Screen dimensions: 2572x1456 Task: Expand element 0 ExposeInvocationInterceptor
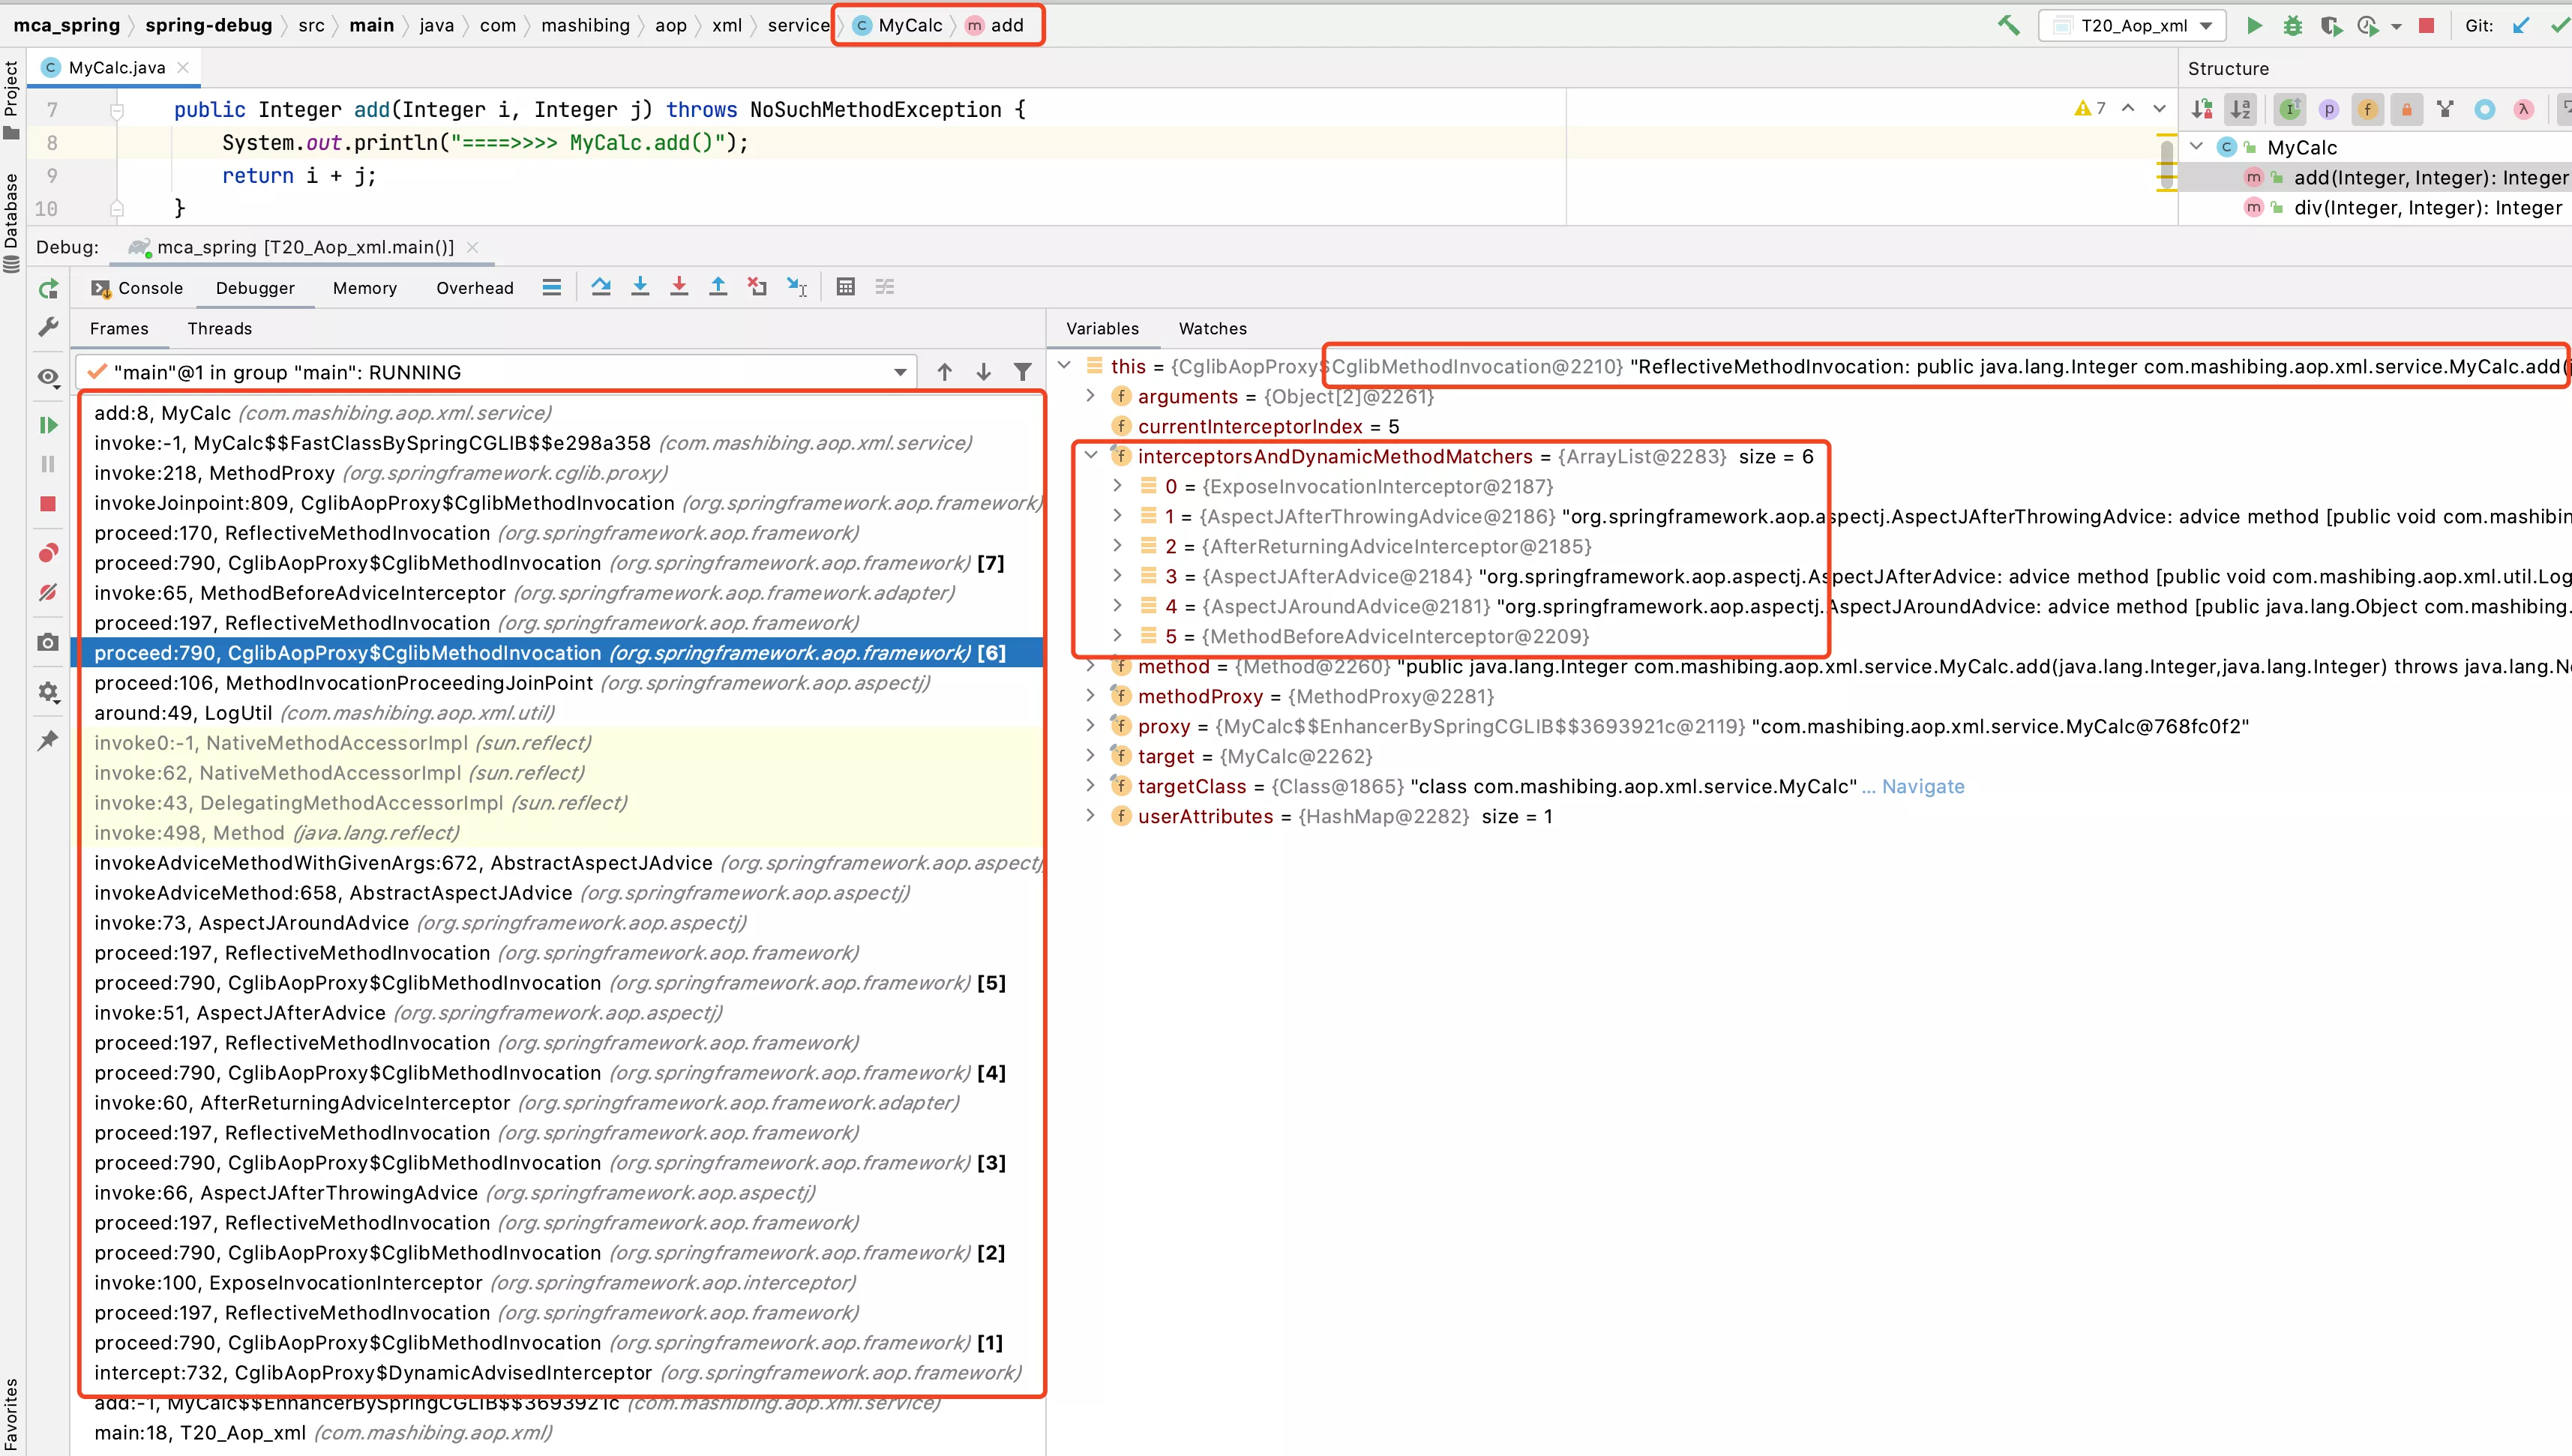click(x=1118, y=486)
